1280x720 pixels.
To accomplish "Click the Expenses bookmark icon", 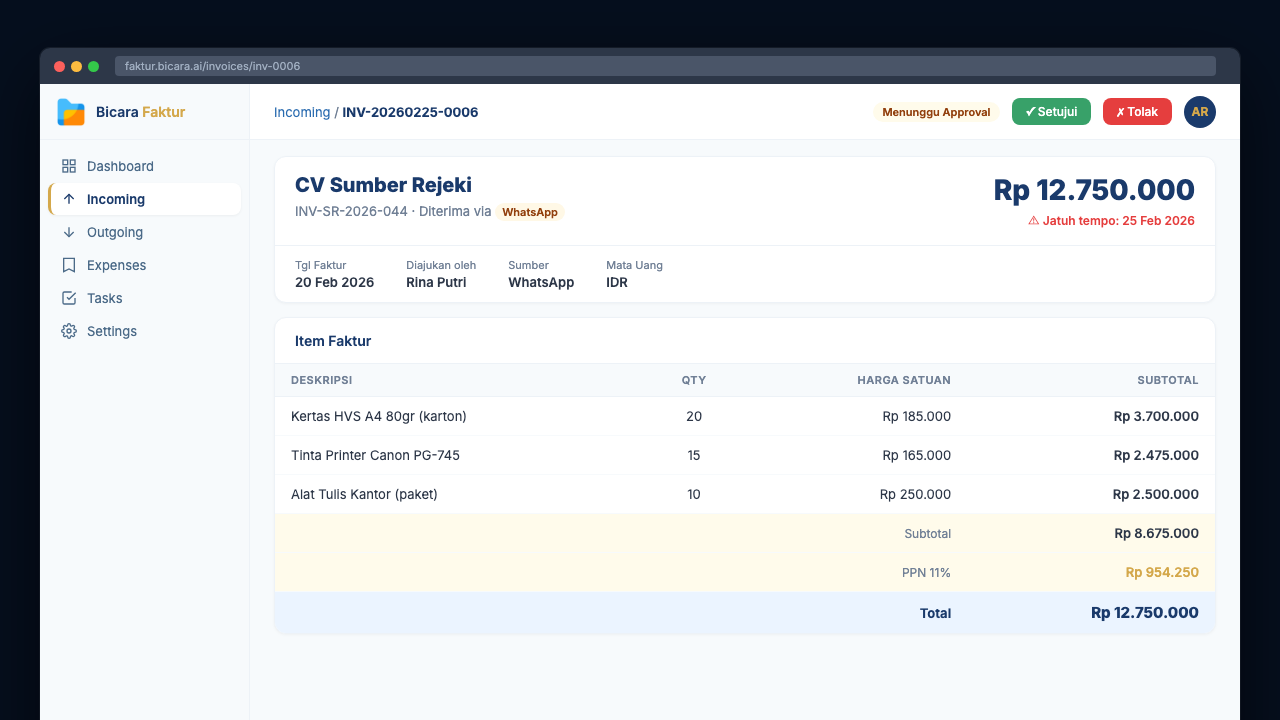I will 69,265.
